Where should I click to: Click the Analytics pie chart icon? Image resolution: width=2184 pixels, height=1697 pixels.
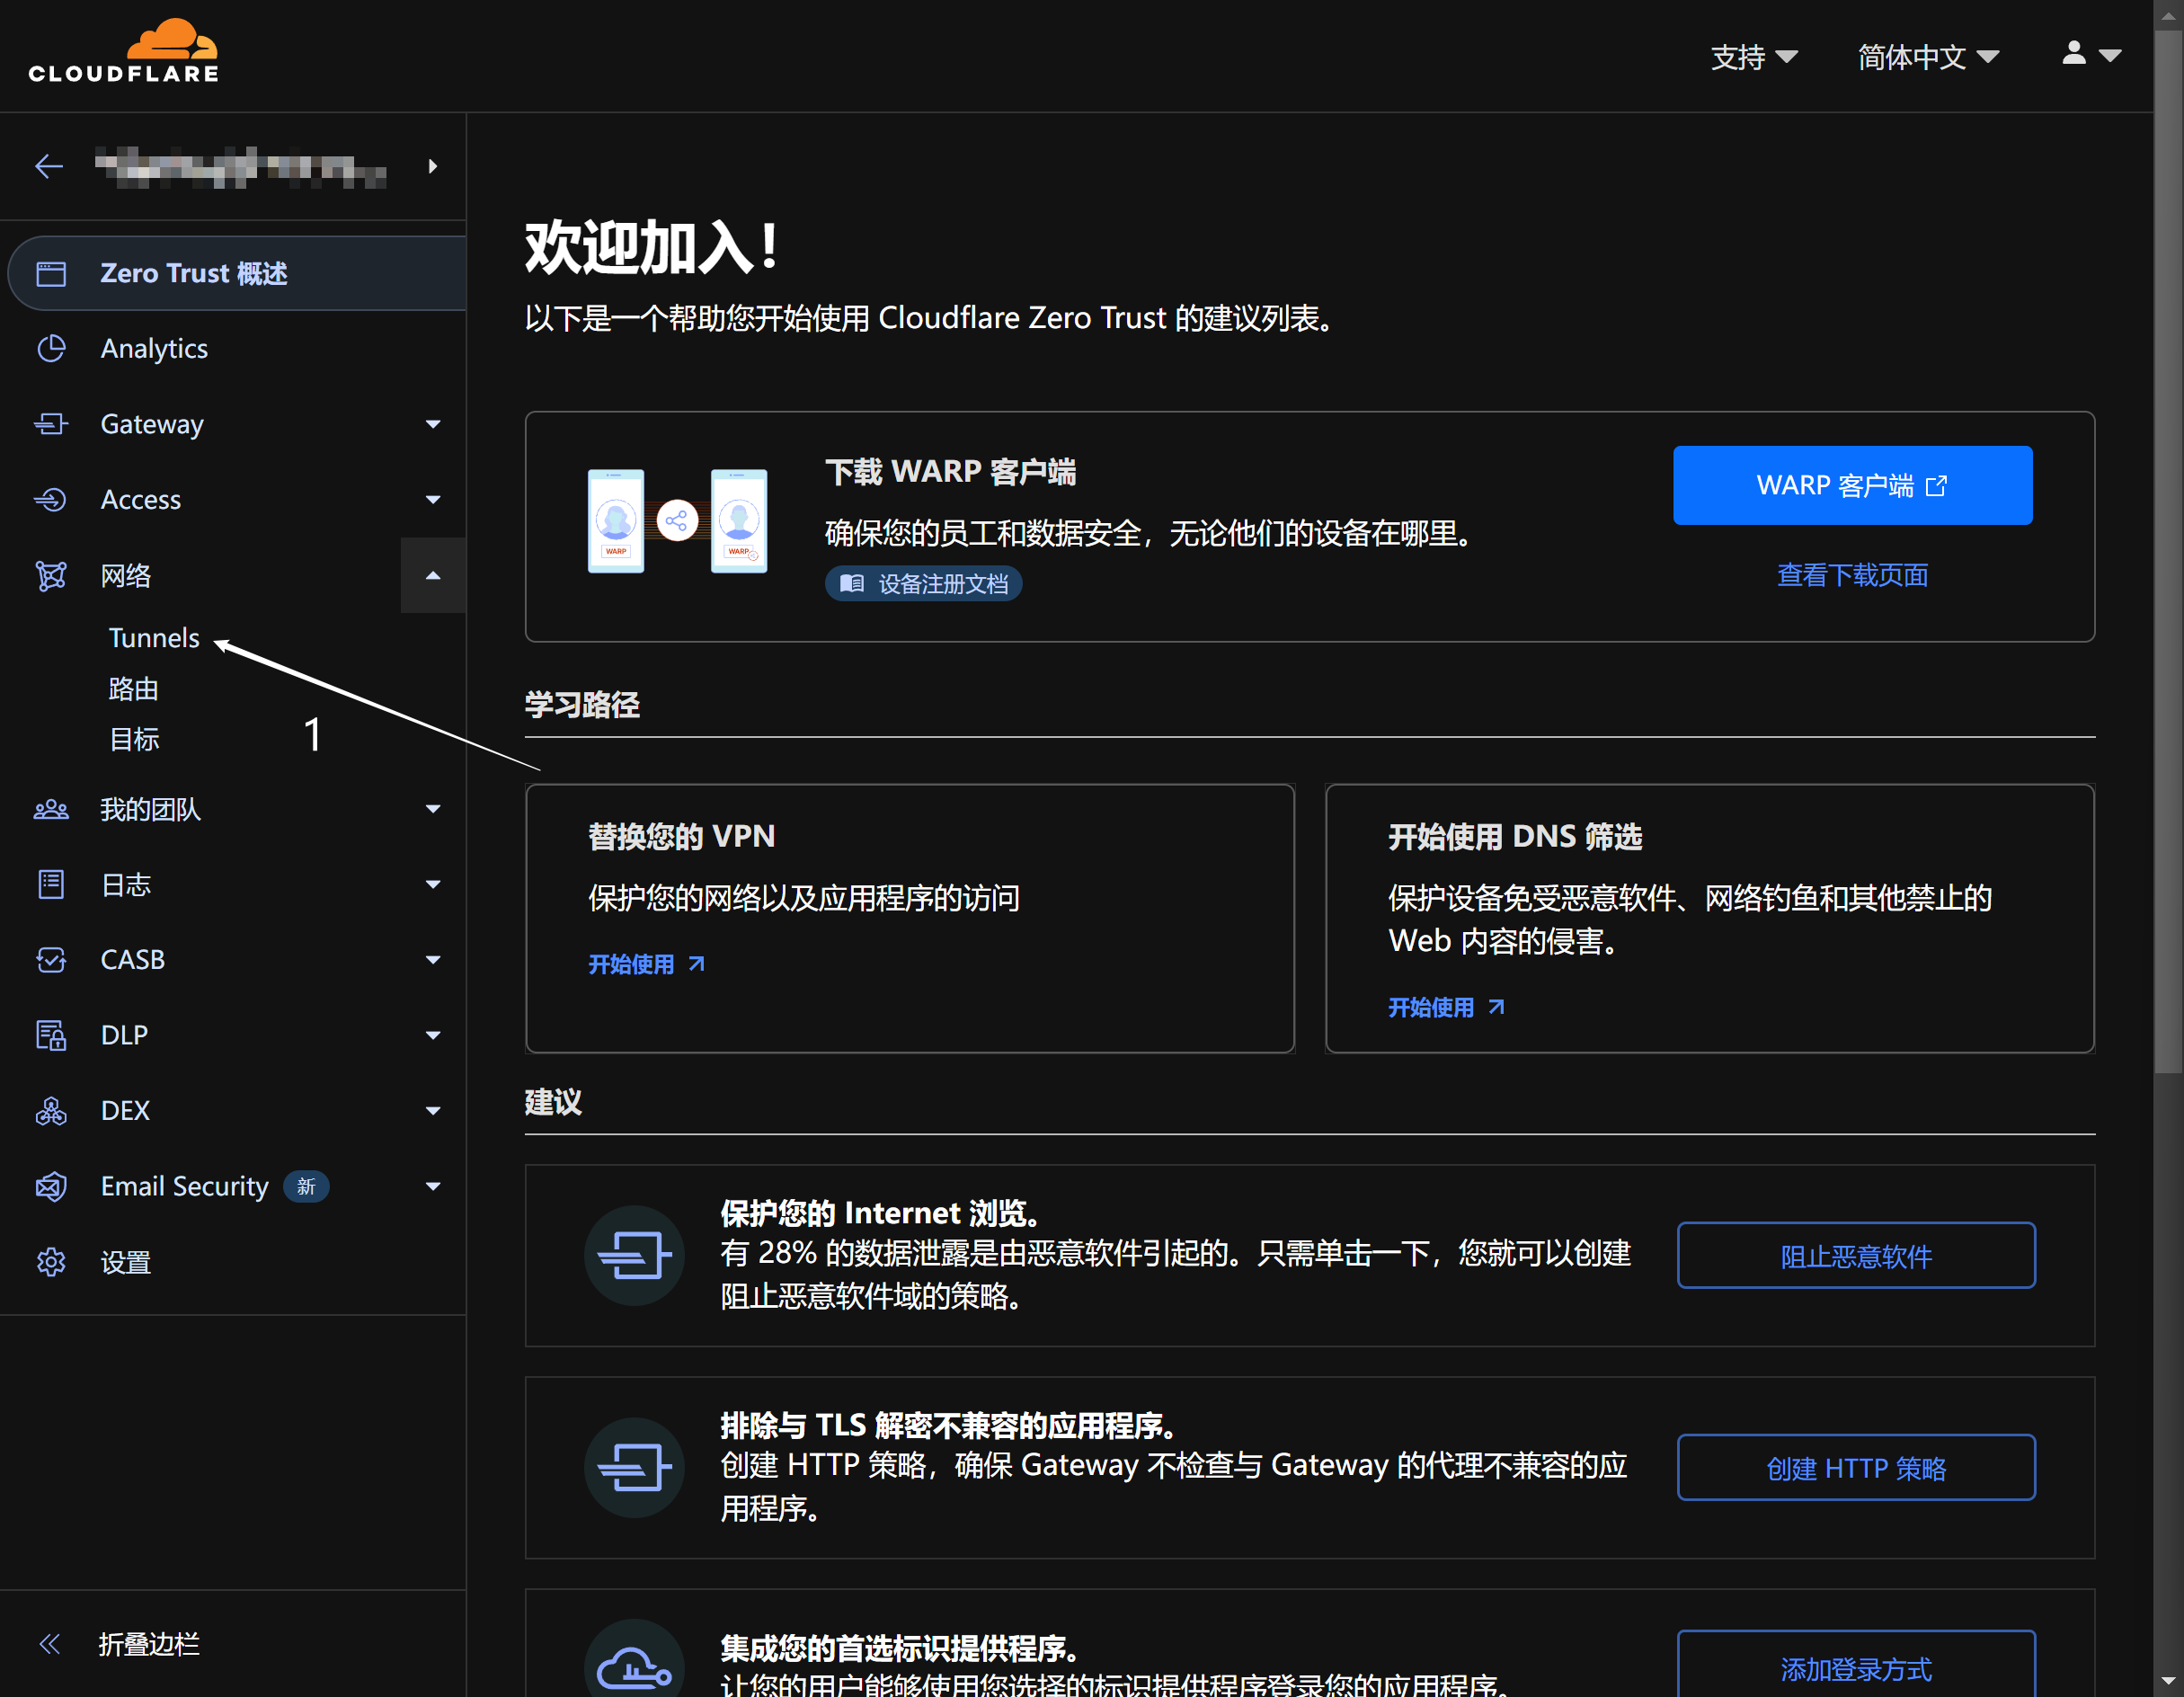point(51,348)
